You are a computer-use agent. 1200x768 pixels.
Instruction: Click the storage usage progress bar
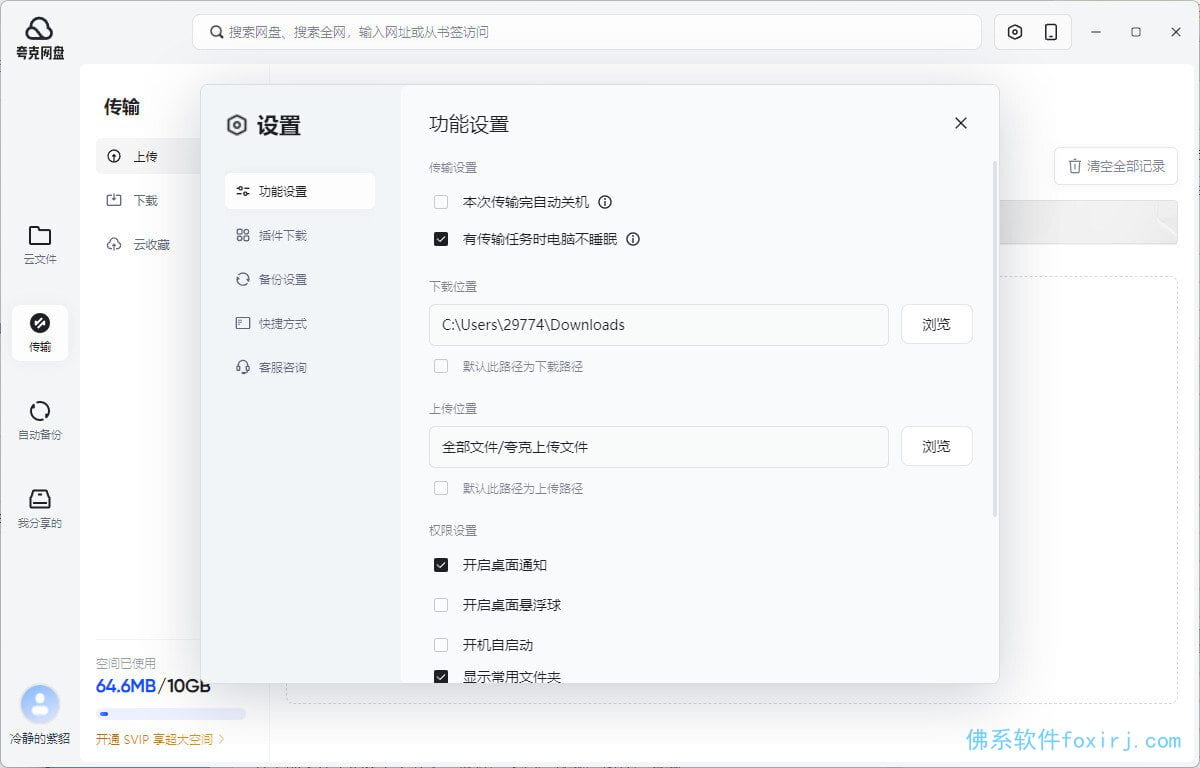(x=171, y=714)
